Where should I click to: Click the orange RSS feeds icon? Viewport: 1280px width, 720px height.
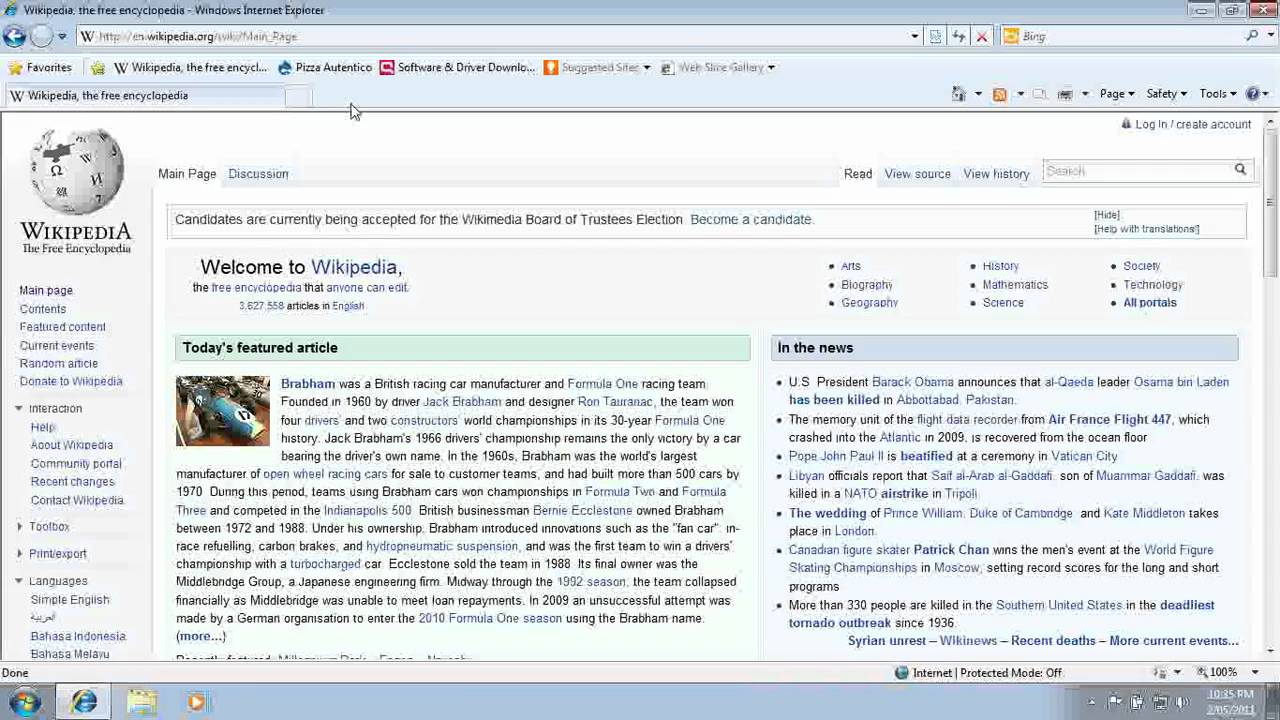(999, 93)
